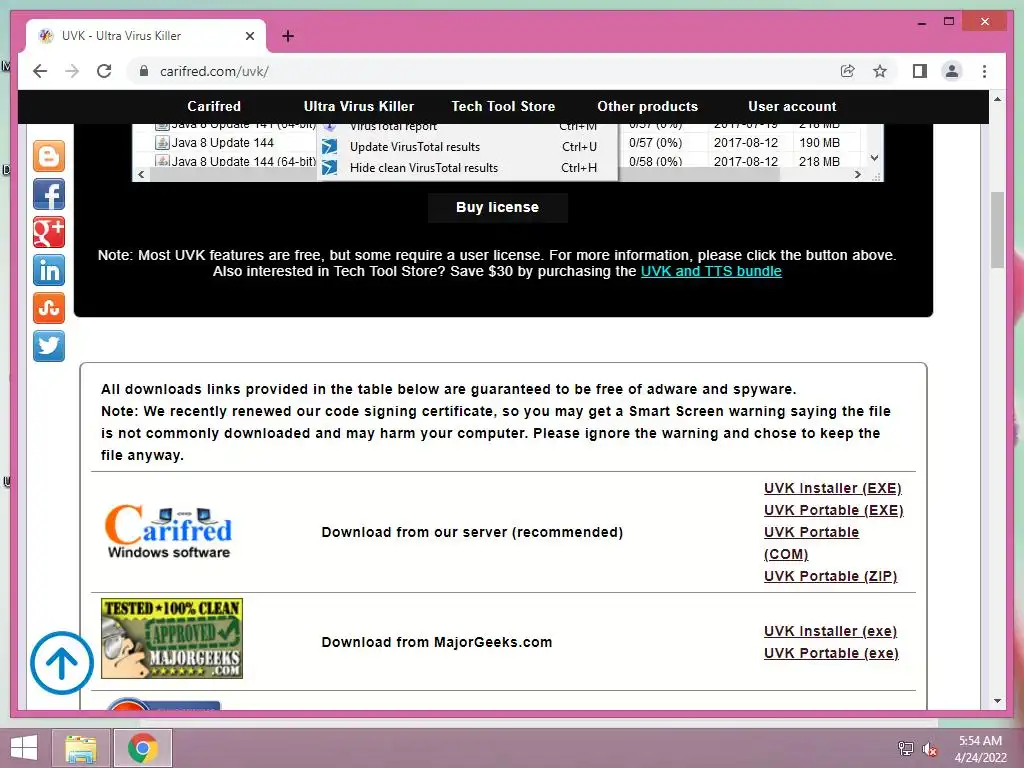Open Chrome three-dot menu
Screen dimensions: 1024x768
984,71
